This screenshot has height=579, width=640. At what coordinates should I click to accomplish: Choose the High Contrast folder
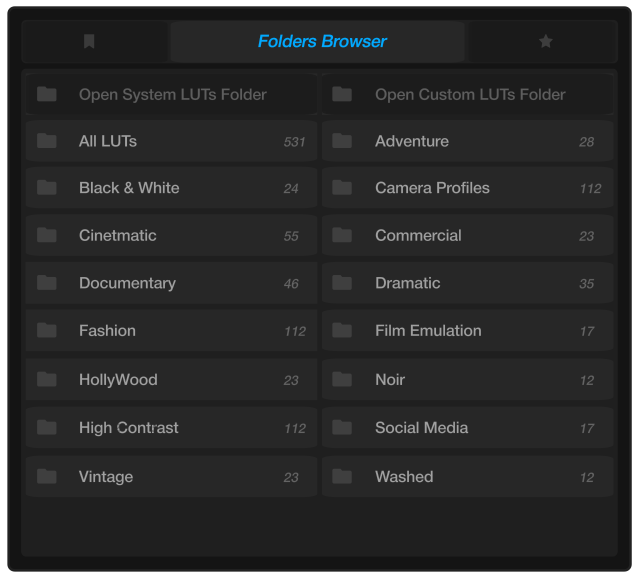pyautogui.click(x=171, y=427)
